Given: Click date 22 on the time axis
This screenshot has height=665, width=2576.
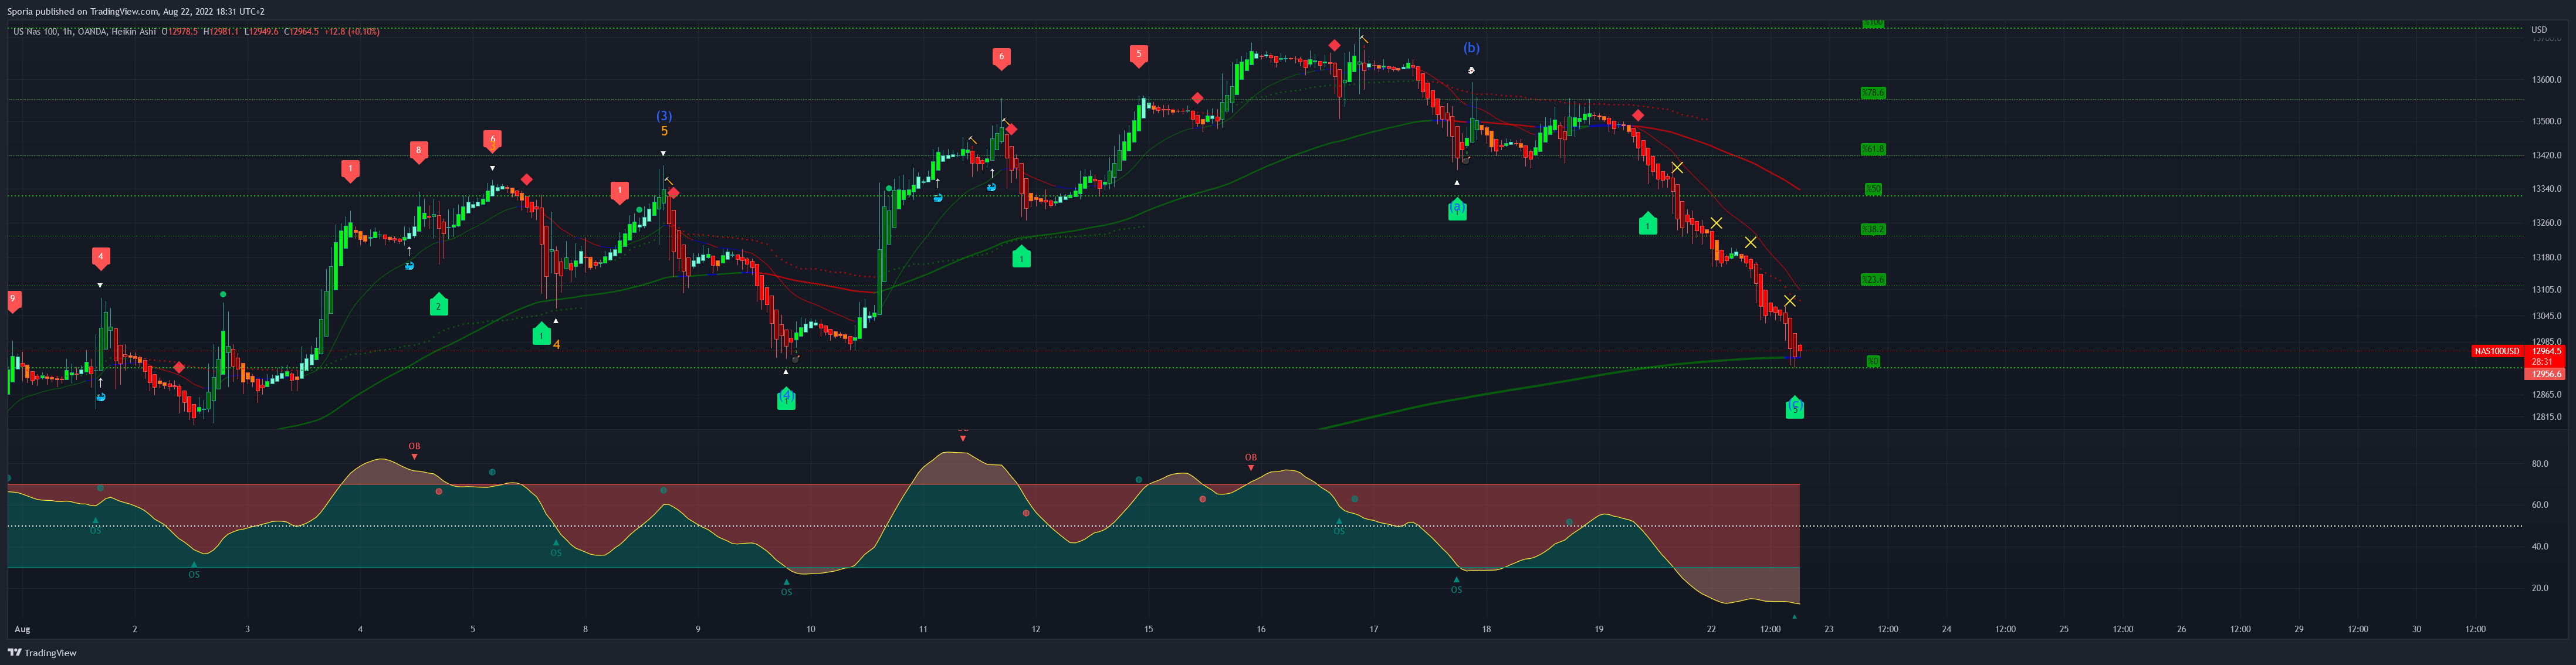Looking at the screenshot, I should (1712, 630).
